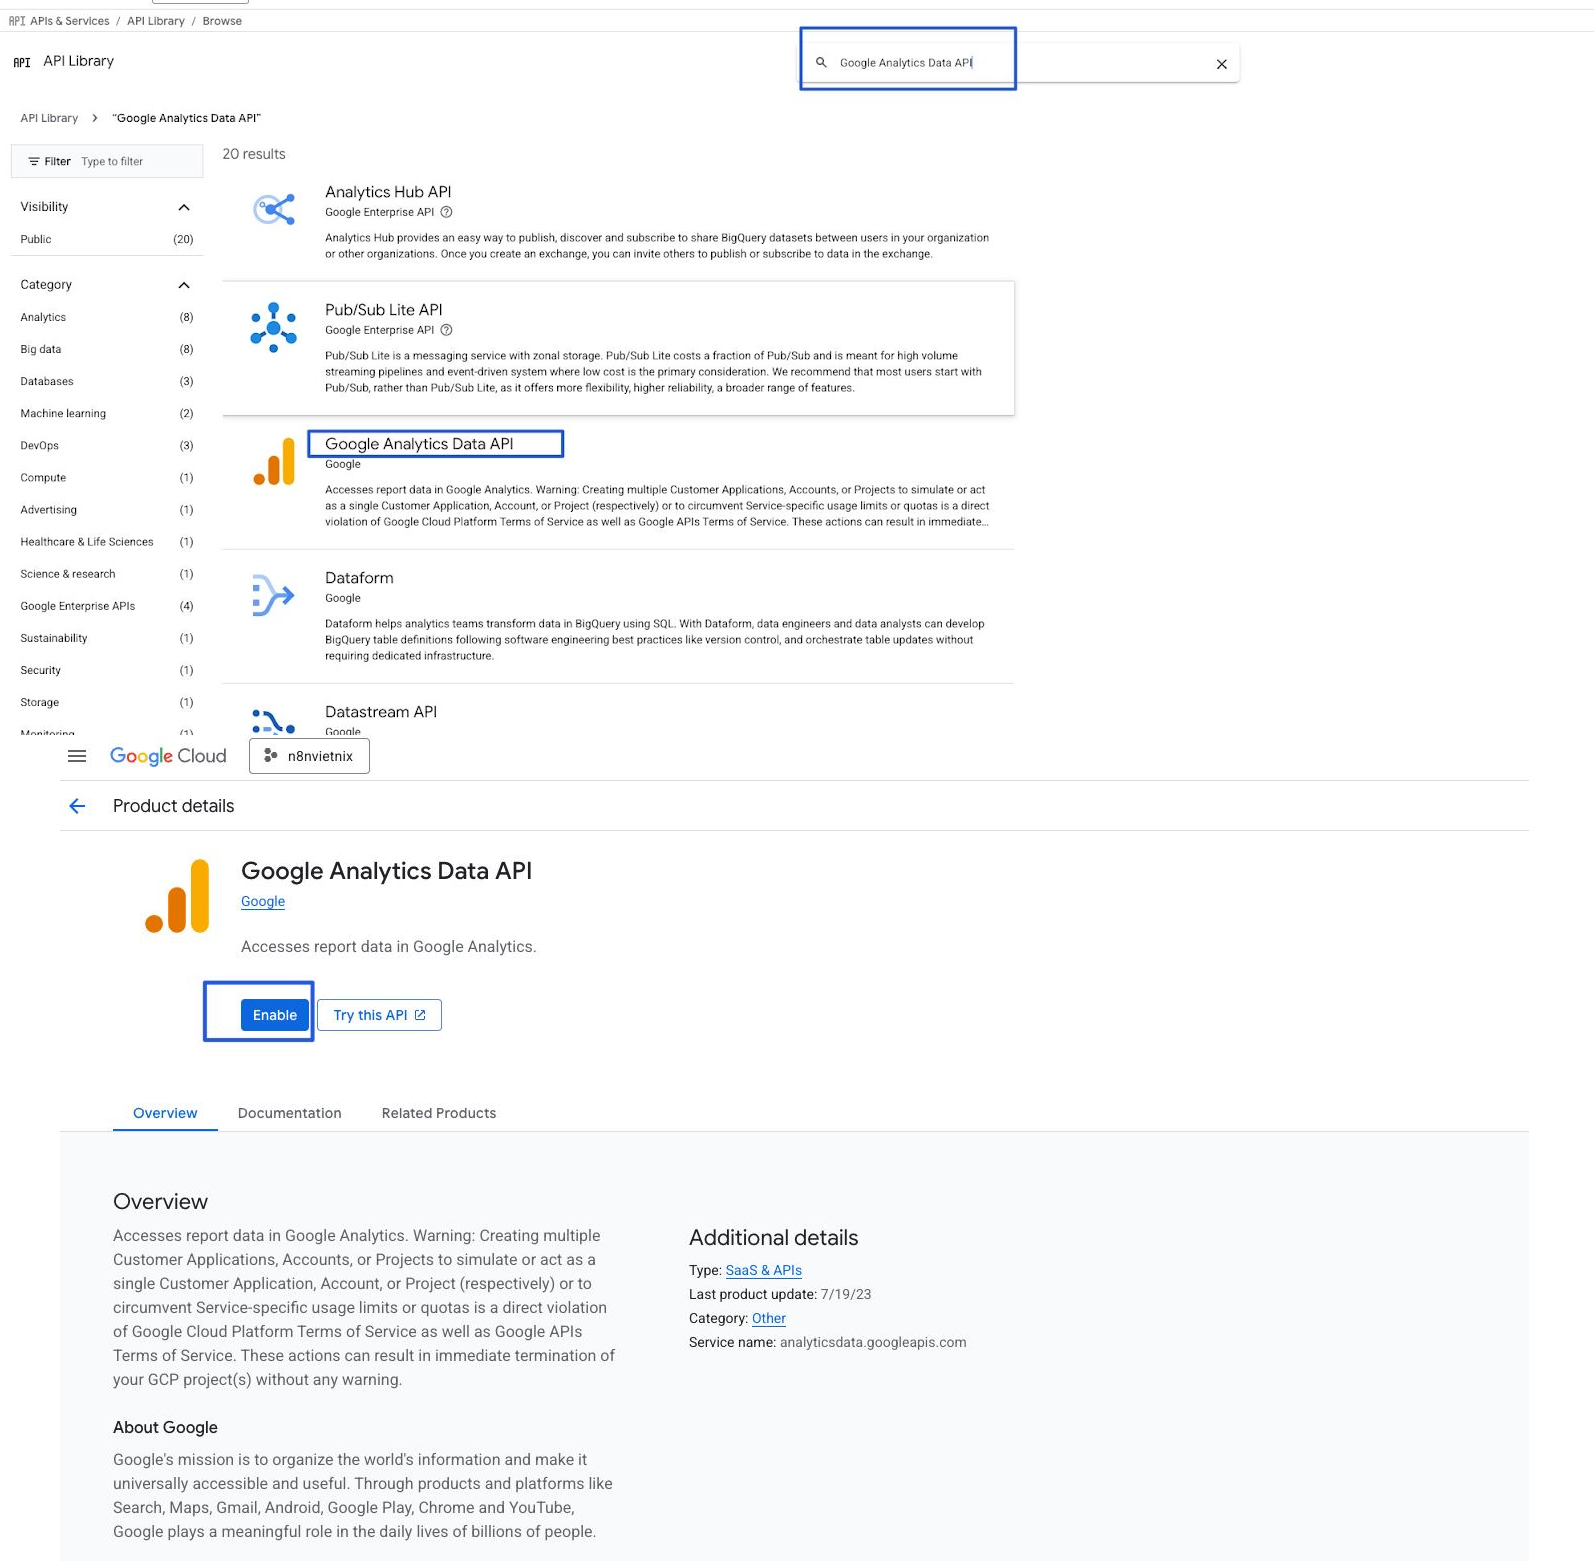Open the SaaS & APIs type link
The image size is (1594, 1561).
click(764, 1270)
